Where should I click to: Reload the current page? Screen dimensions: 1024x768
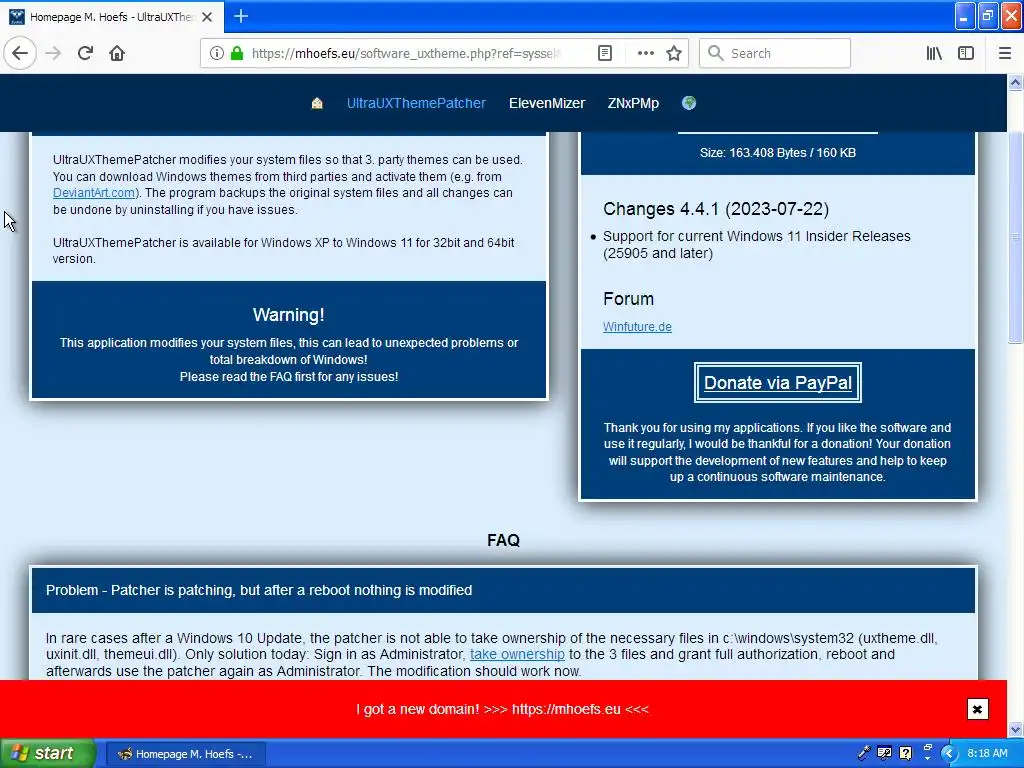pos(85,54)
